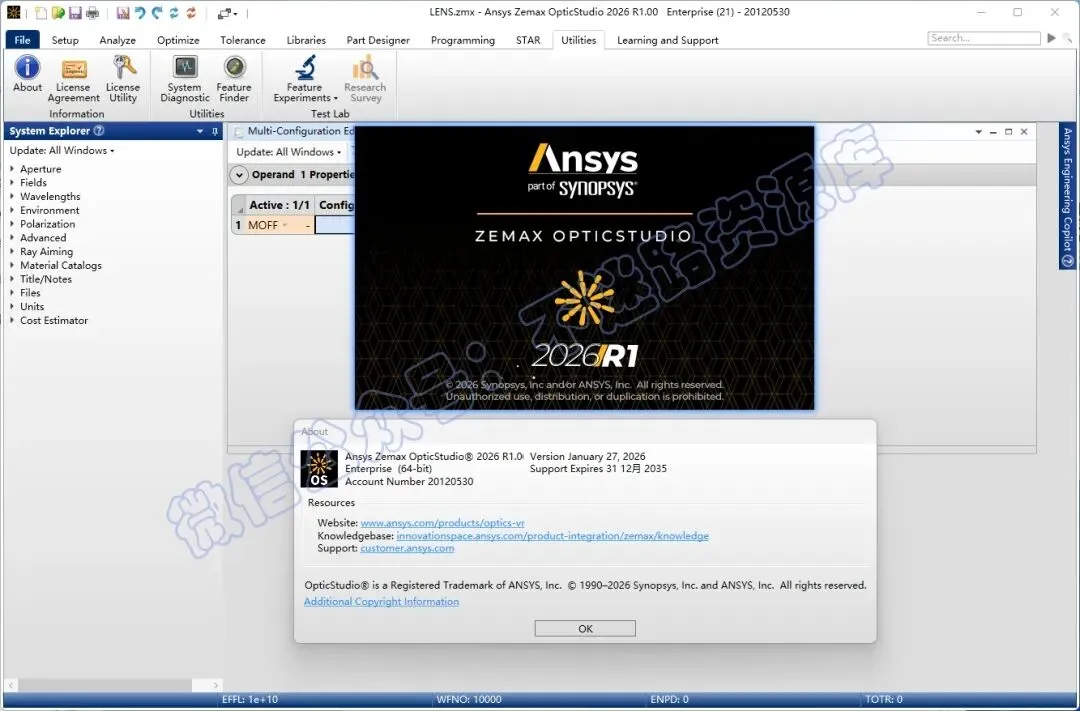This screenshot has width=1080, height=711.
Task: Switch to the STAR ribbon tab
Action: click(x=528, y=40)
